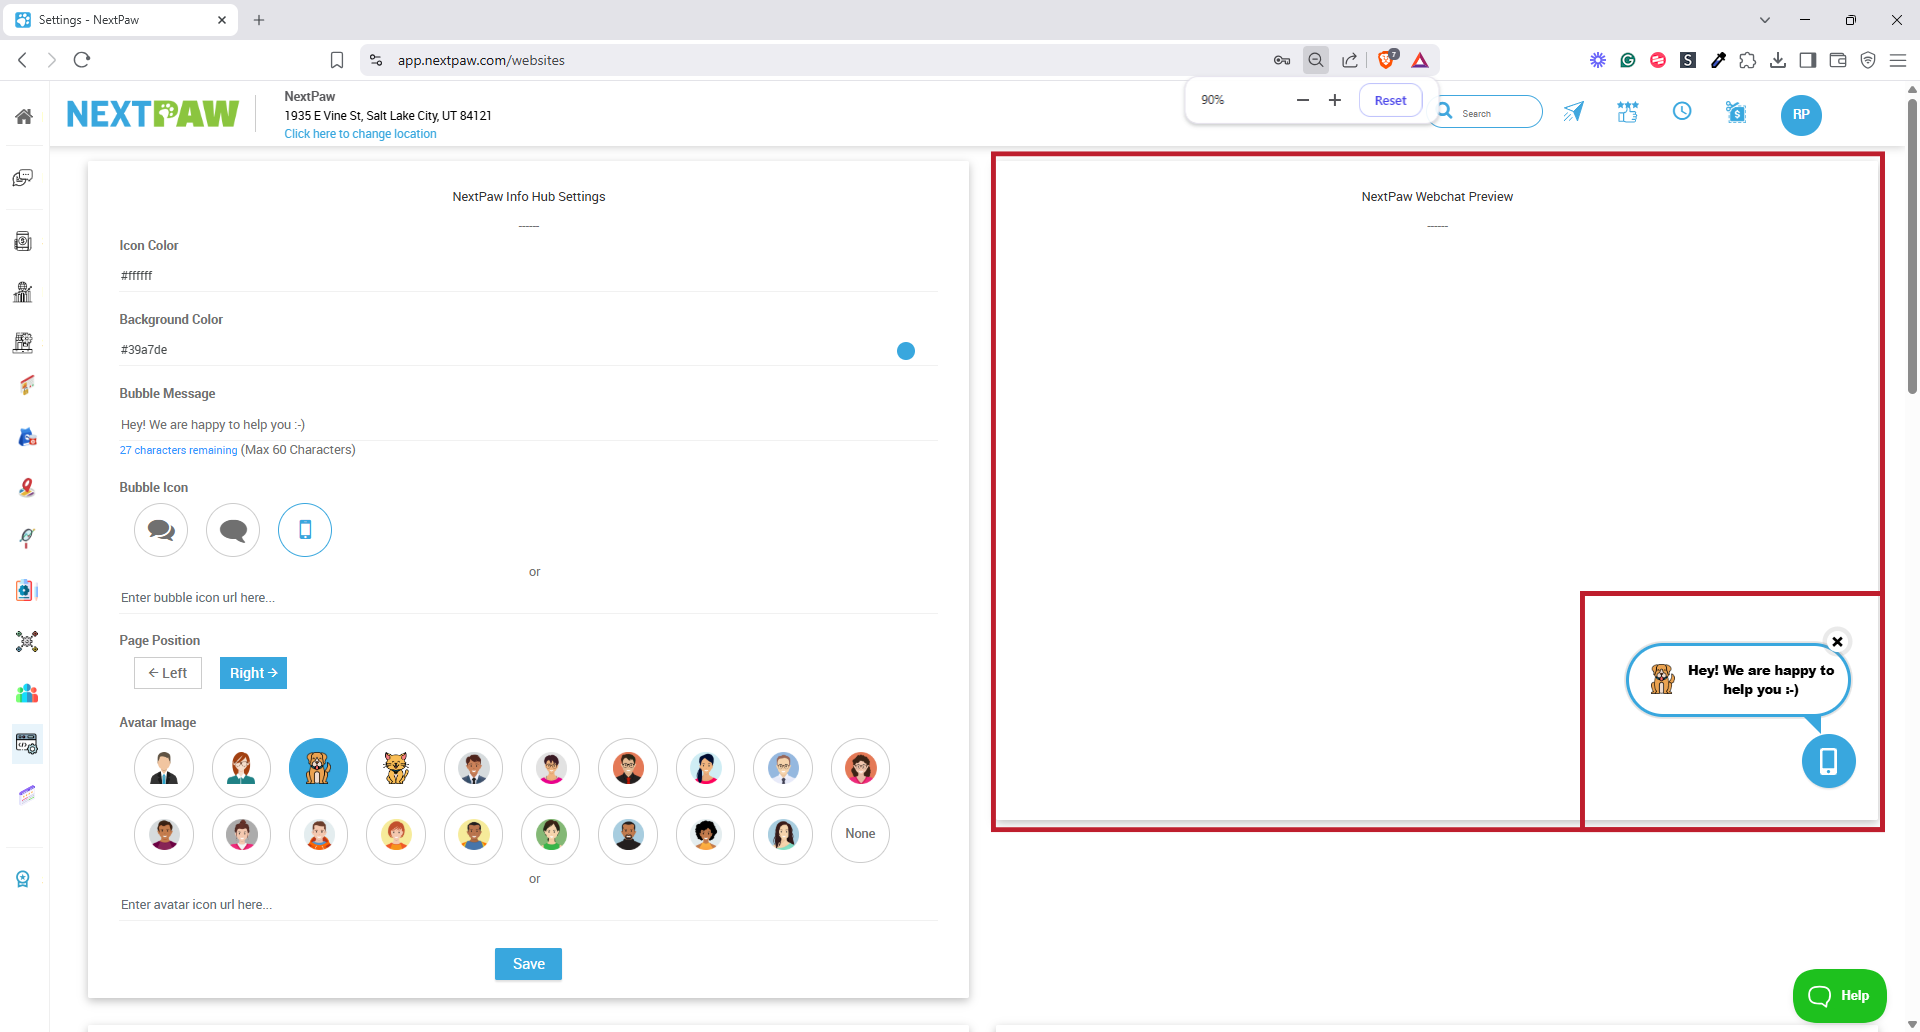The image size is (1920, 1032).
Task: Click the Save button
Action: pyautogui.click(x=528, y=964)
